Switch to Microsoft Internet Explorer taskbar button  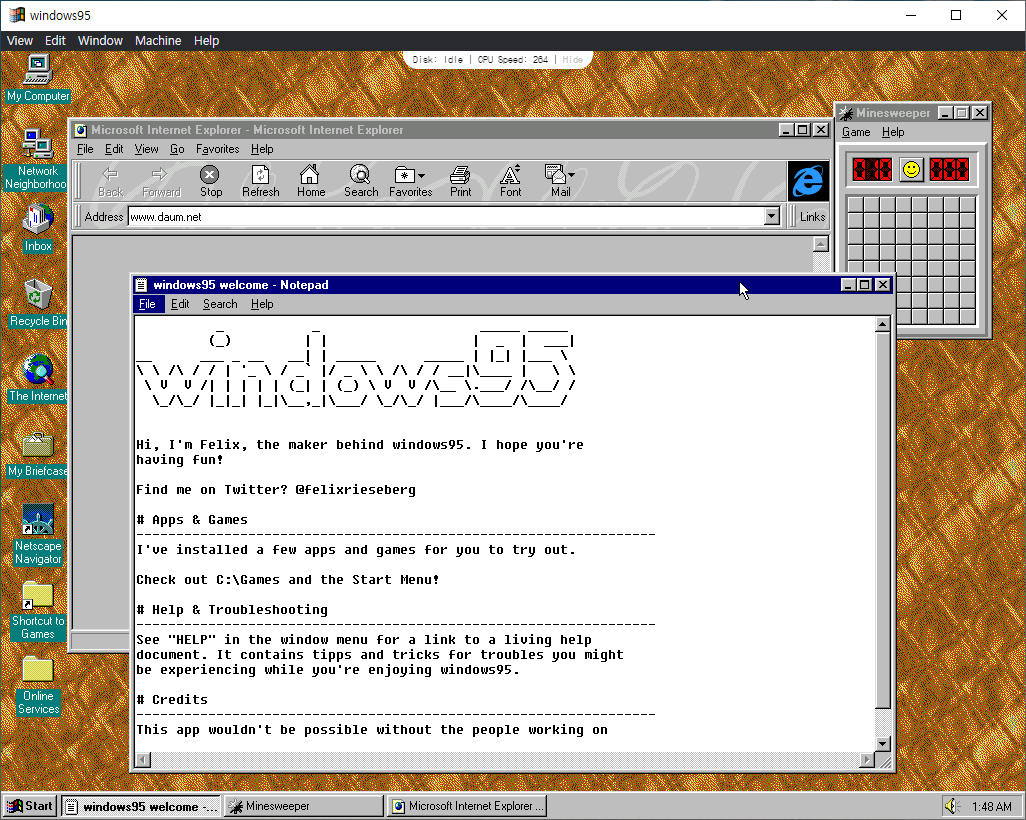tap(467, 806)
